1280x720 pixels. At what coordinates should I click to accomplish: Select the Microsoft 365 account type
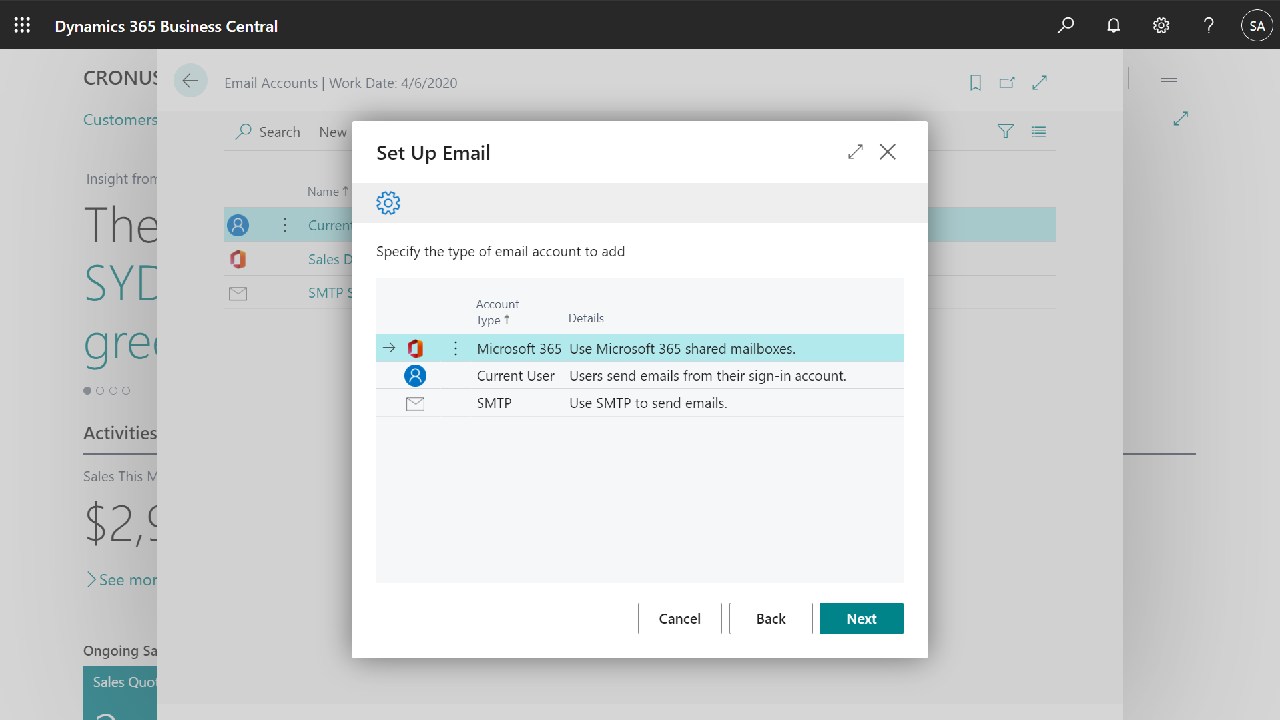[519, 349]
